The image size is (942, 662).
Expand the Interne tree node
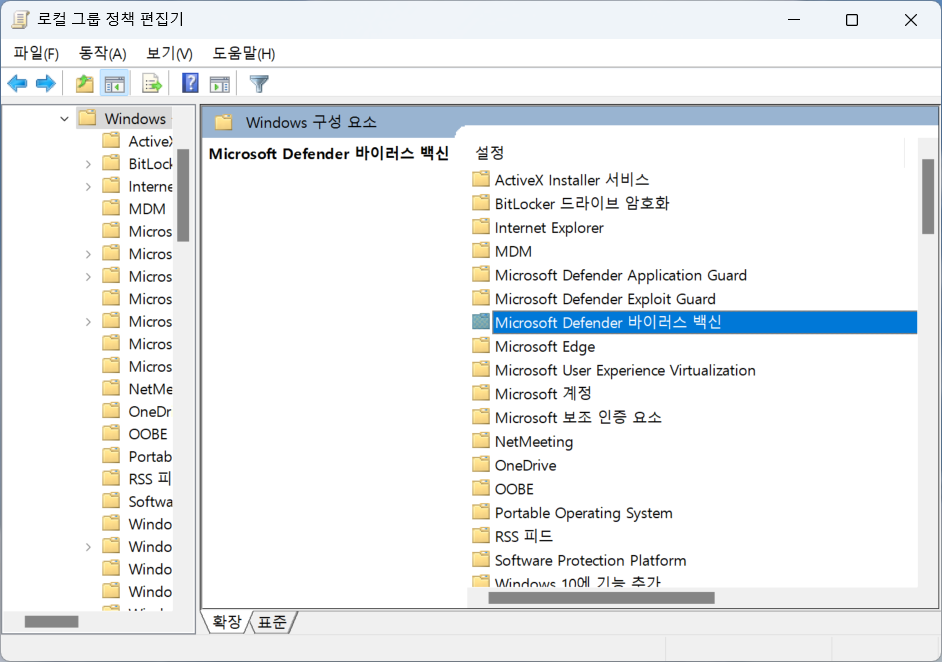point(88,187)
